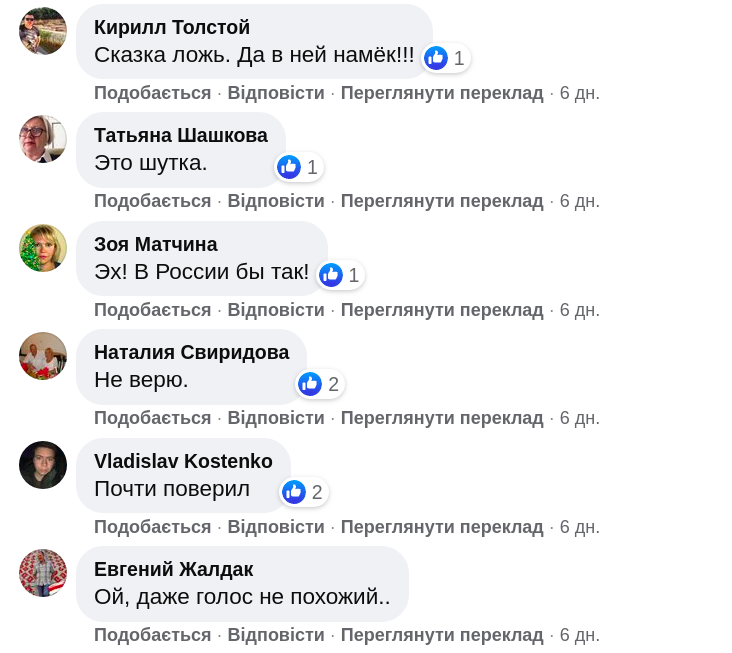Click the name Евгений Жалдак
Screen dimensions: 732x653
pos(173,569)
